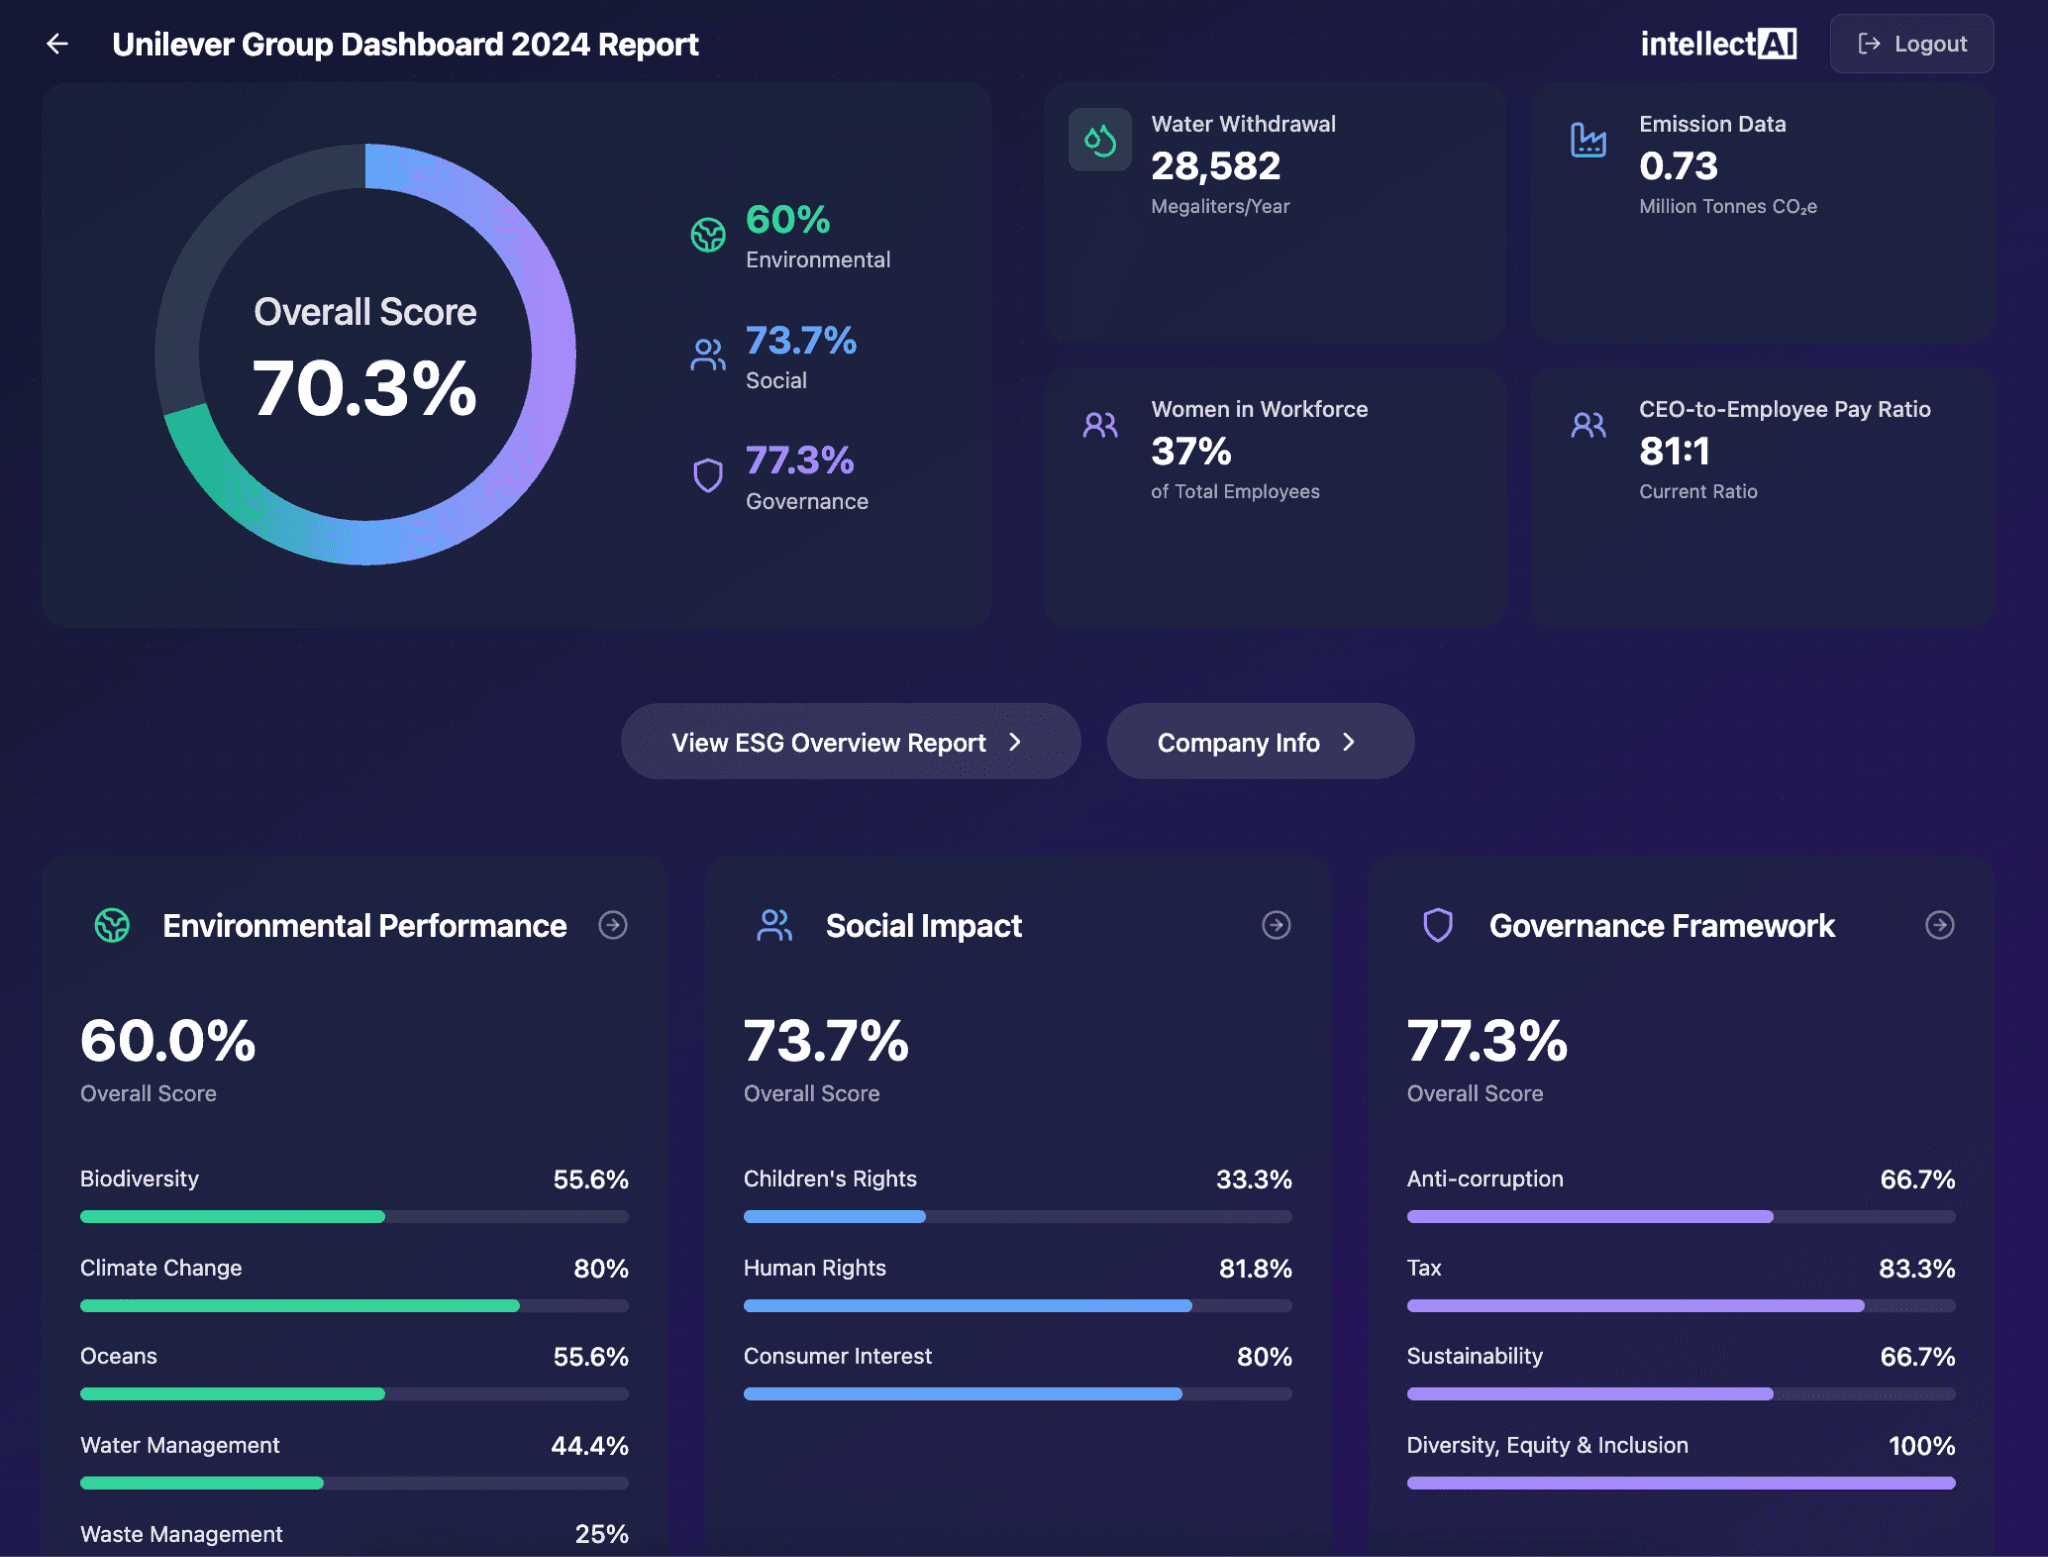Click the Diversity, Equity & Inclusion progress bar
The width and height of the screenshot is (2048, 1557).
point(1681,1483)
